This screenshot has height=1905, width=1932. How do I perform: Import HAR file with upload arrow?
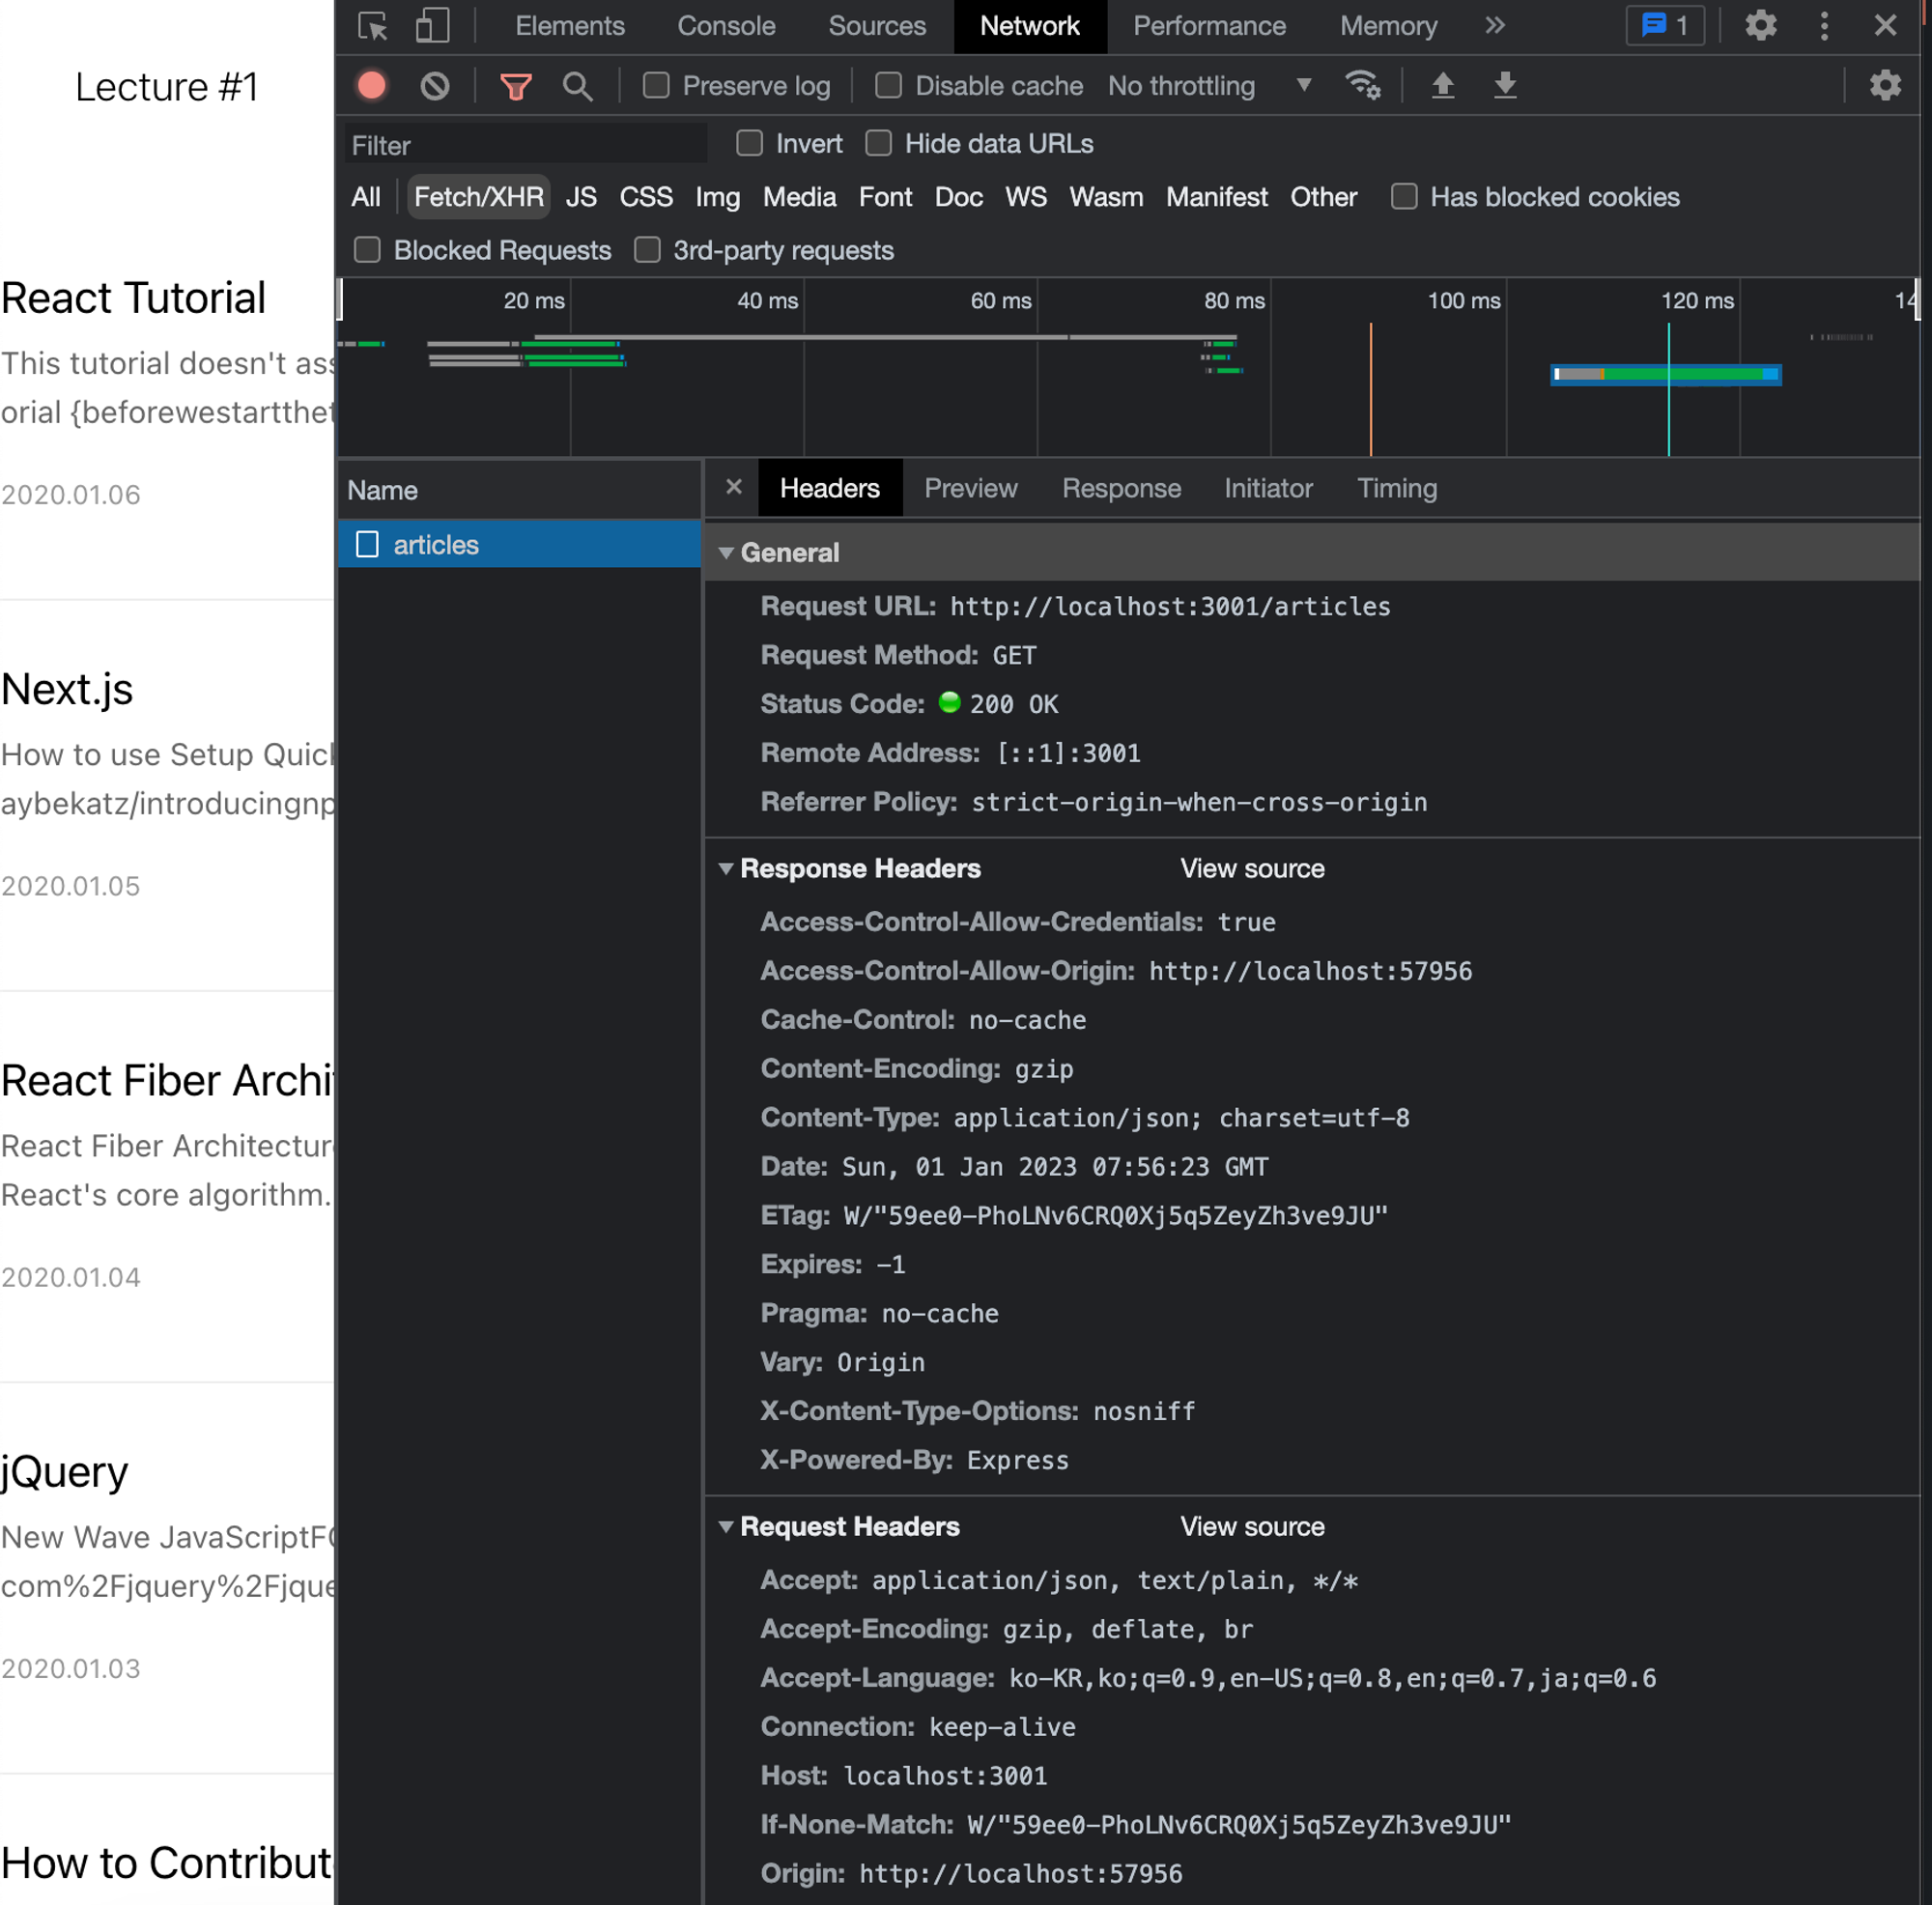click(1442, 86)
